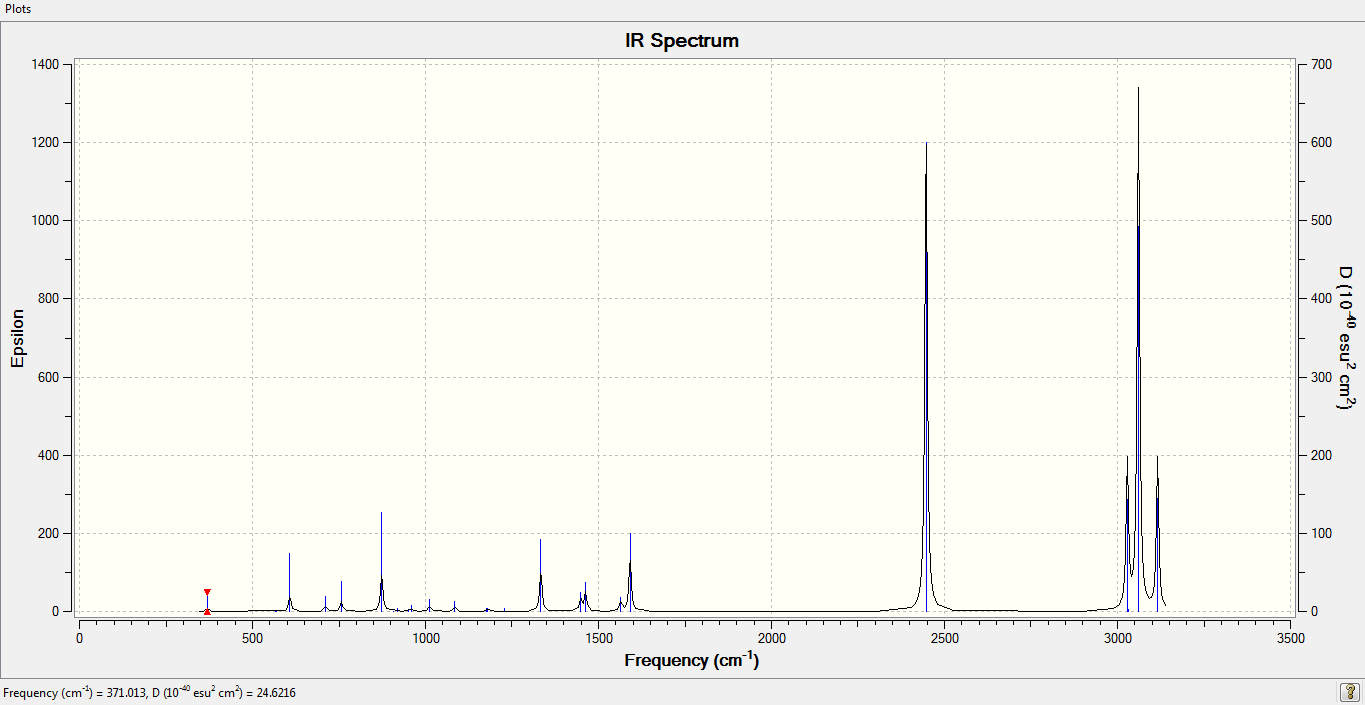Click the IR Spectrum plot title
This screenshot has width=1365, height=705.
[x=682, y=41]
